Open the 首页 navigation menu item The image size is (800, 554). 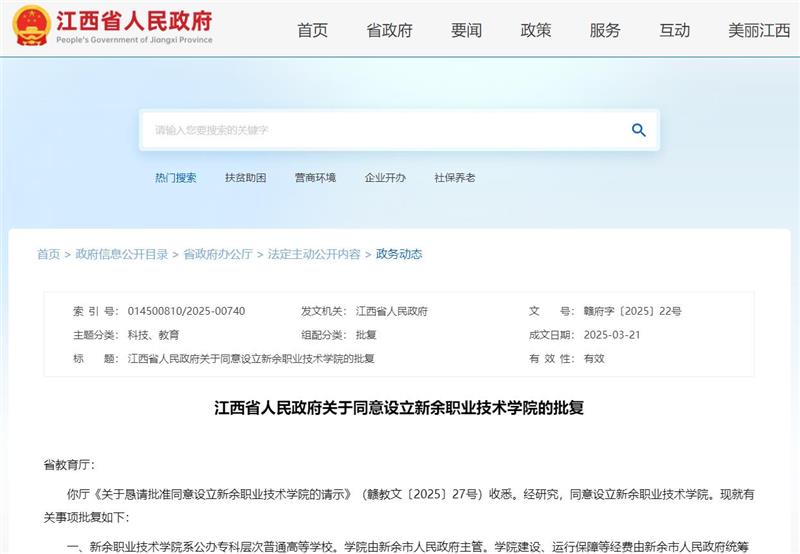pyautogui.click(x=312, y=31)
